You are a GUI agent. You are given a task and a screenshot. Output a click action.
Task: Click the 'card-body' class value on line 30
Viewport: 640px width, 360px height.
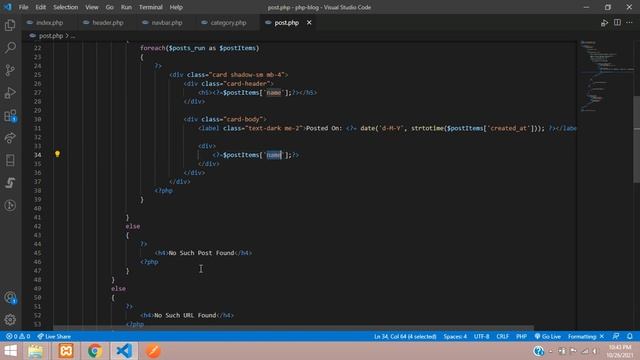[x=243, y=119]
